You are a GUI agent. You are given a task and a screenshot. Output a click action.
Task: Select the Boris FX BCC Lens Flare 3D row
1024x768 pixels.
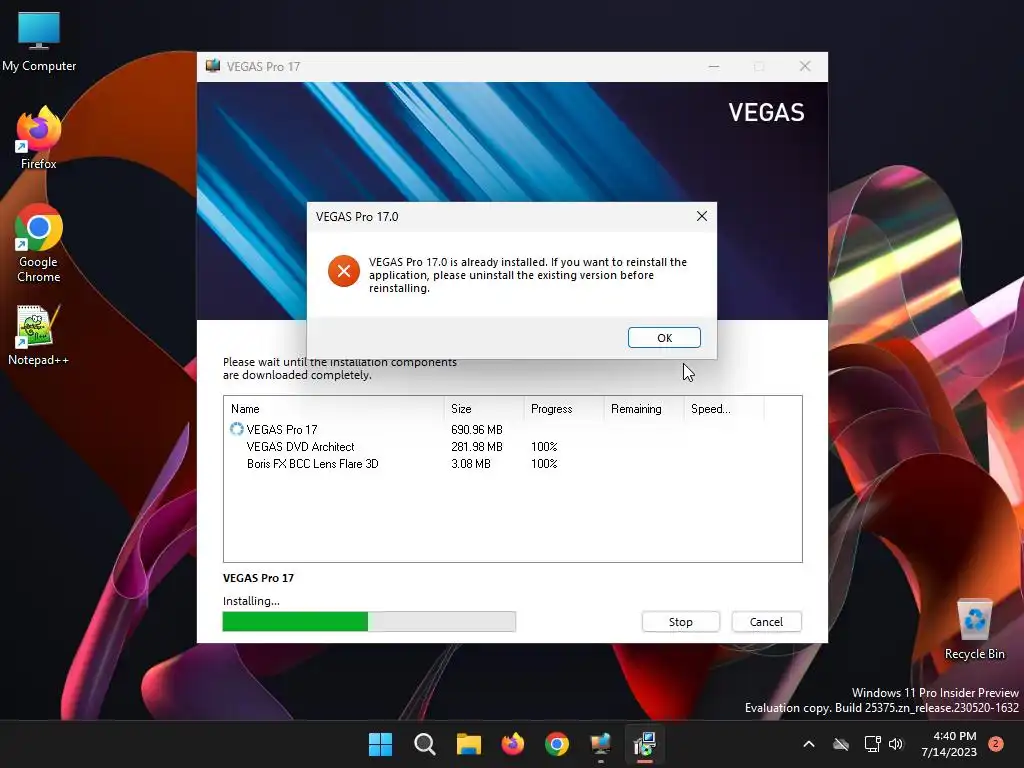[x=513, y=464]
